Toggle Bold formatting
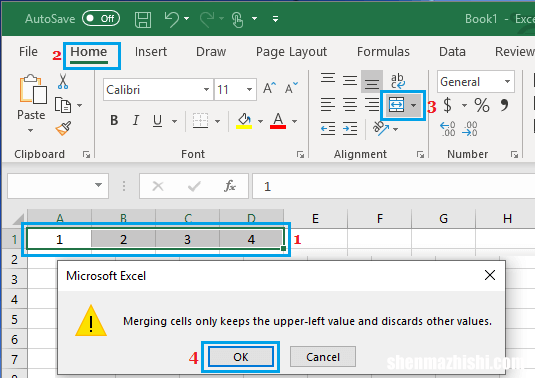This screenshot has width=535, height=378. click(x=114, y=120)
